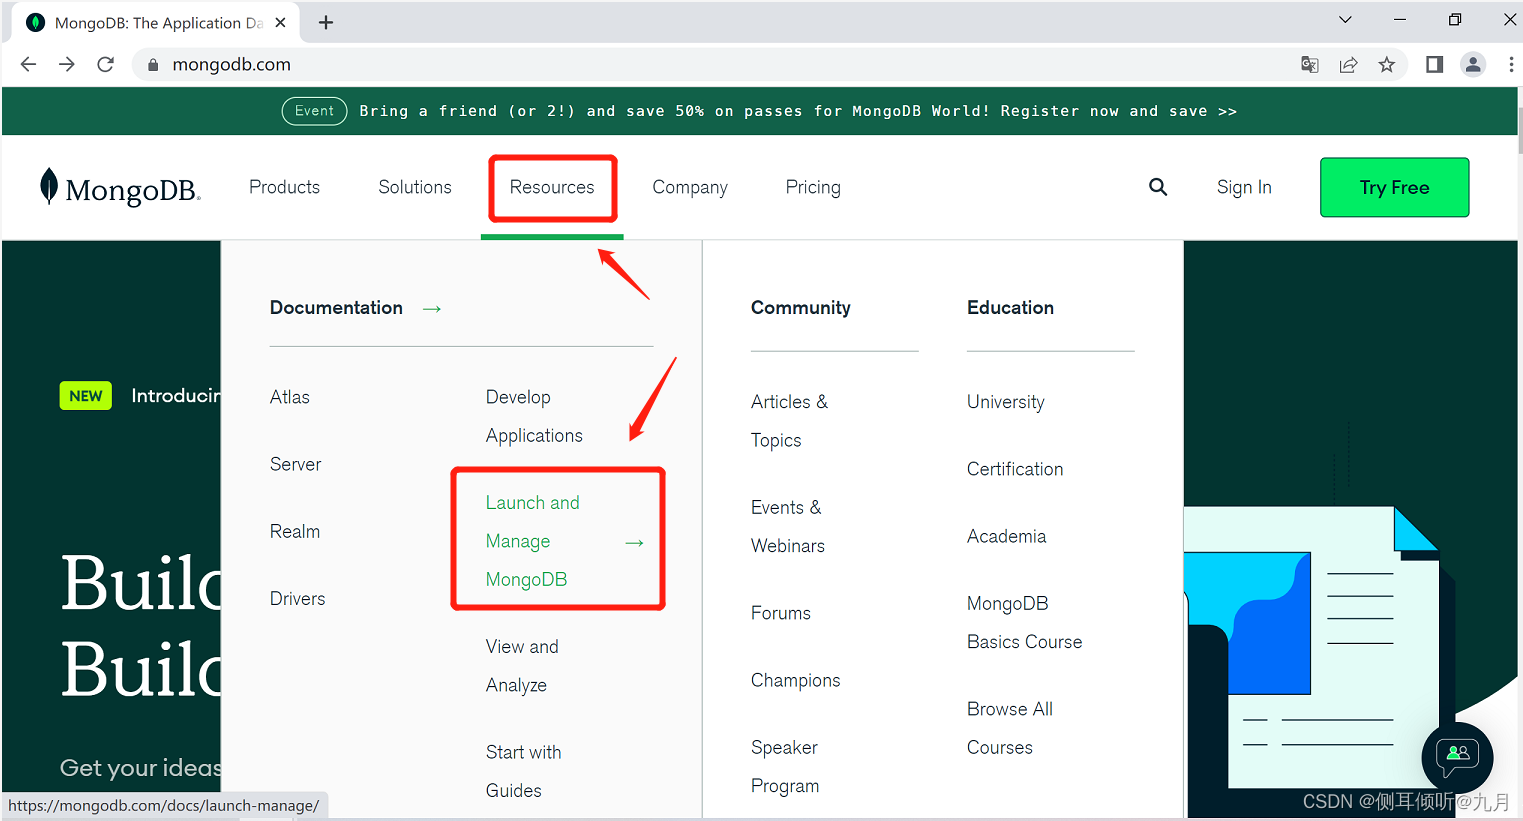Open the Chrome profile avatar

[1473, 64]
